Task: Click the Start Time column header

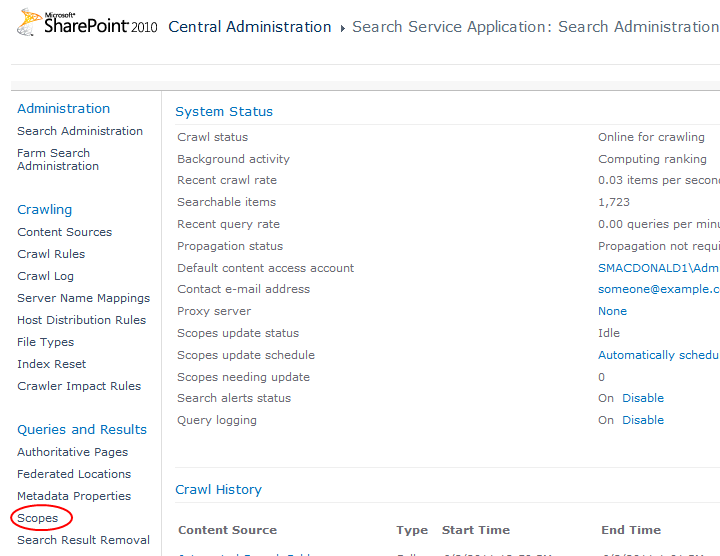Action: [476, 530]
